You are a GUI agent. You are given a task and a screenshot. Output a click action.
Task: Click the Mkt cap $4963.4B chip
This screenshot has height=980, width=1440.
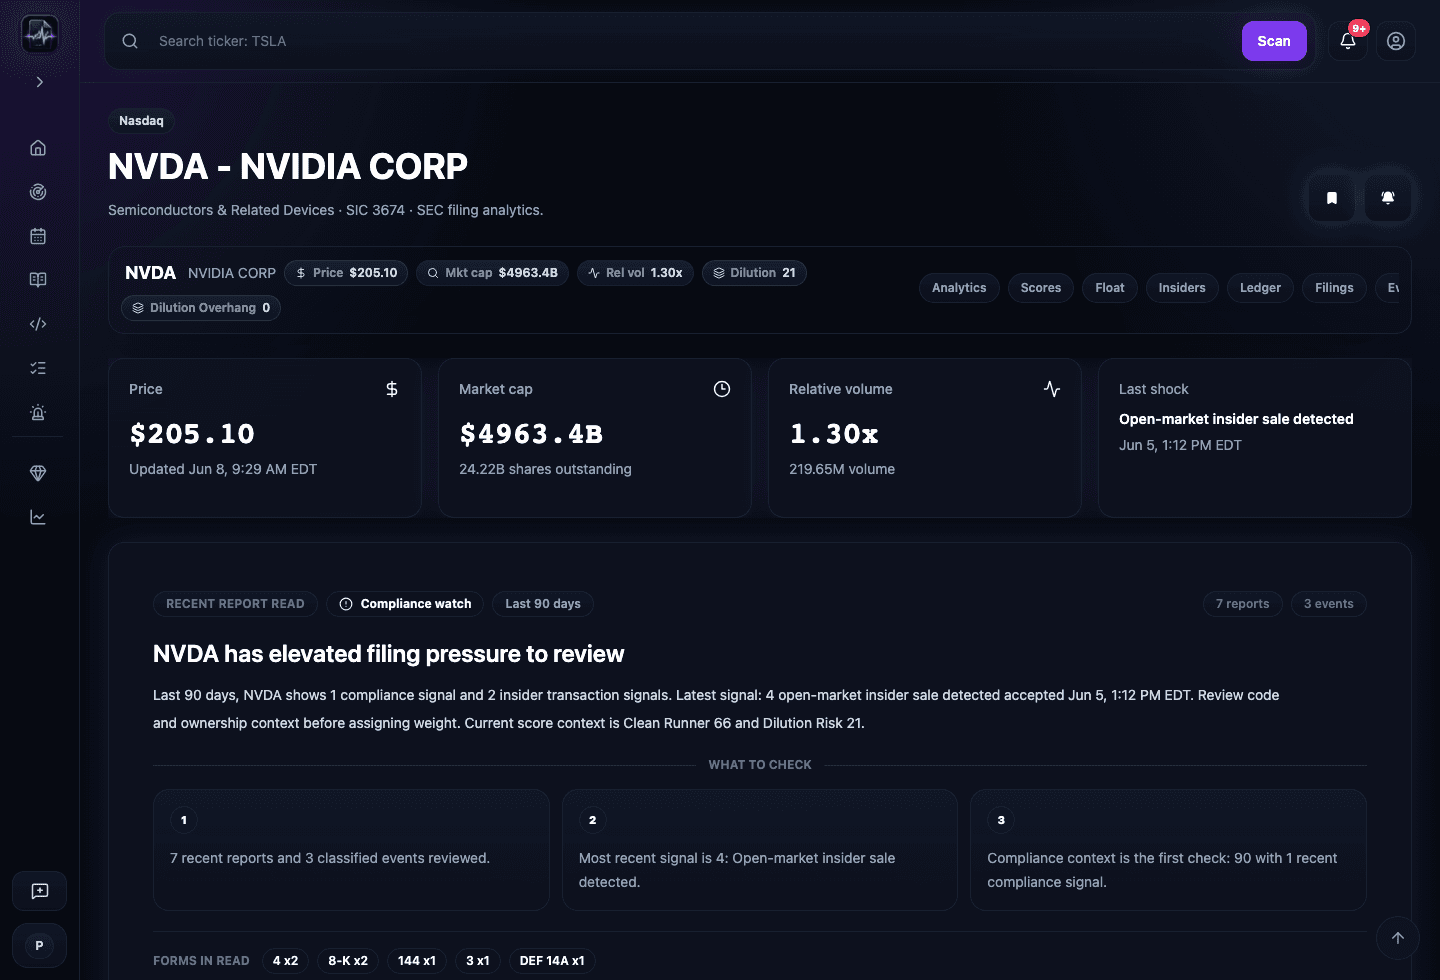[493, 273]
